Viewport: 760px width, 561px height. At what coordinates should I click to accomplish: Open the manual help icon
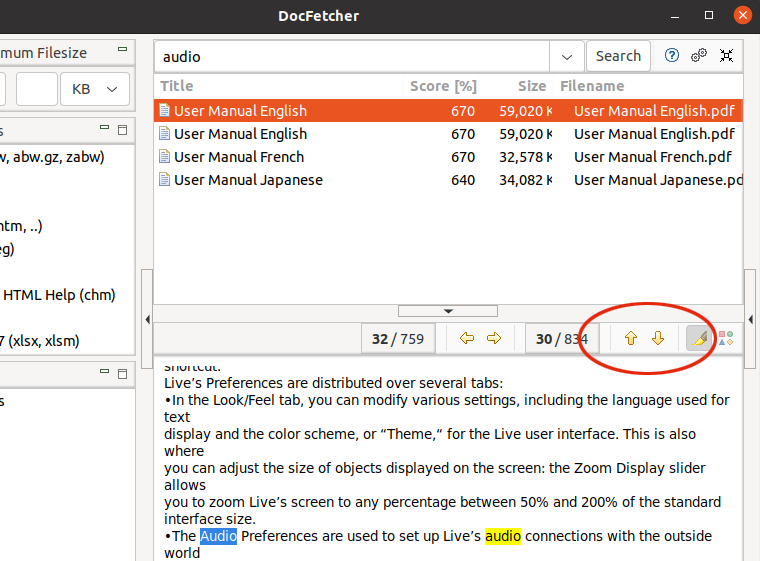click(x=671, y=56)
